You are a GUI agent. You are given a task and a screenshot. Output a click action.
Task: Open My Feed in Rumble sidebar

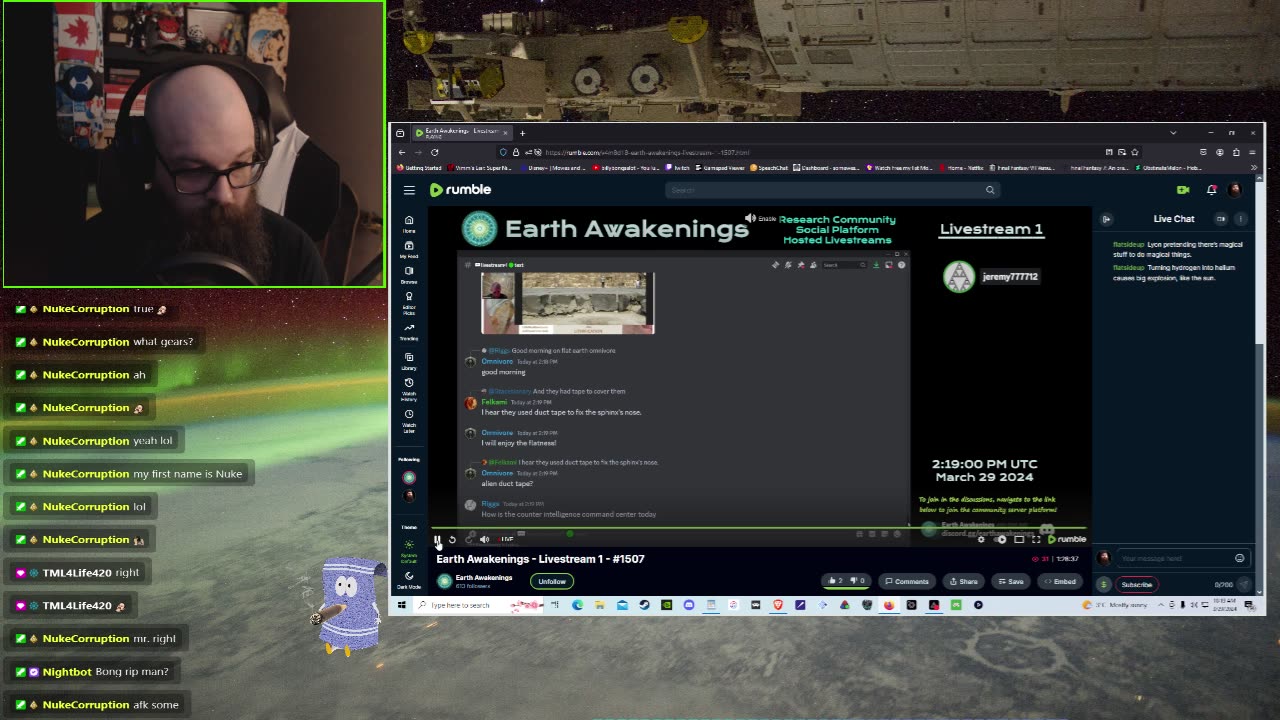pyautogui.click(x=409, y=249)
